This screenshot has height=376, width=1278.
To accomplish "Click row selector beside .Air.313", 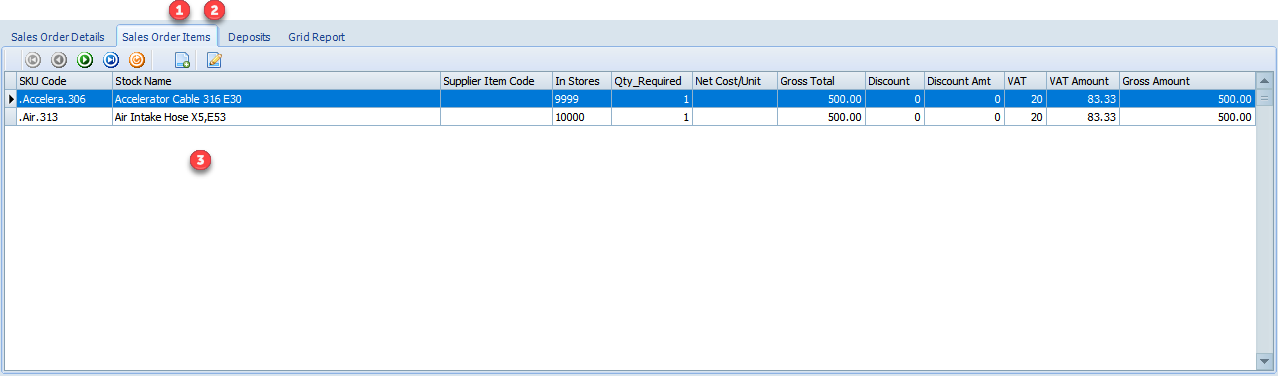I will pyautogui.click(x=11, y=117).
